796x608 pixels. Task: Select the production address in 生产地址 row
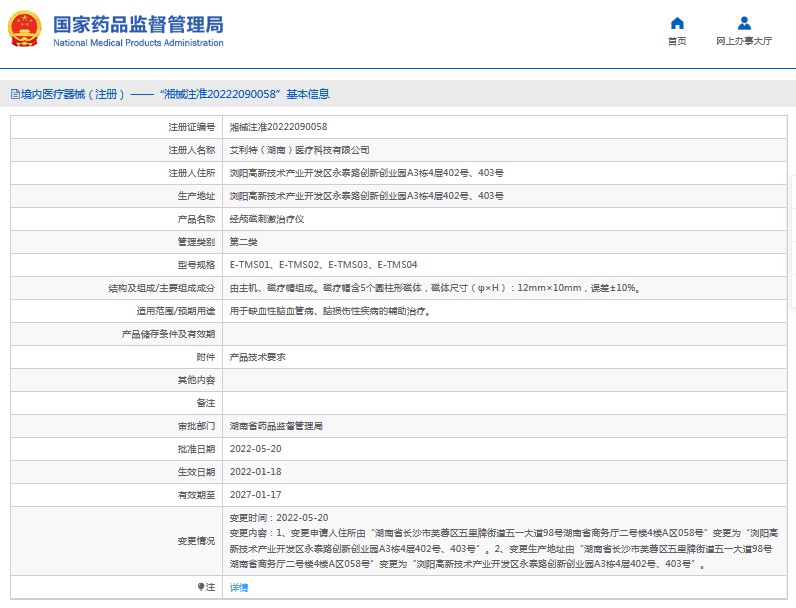[367, 196]
